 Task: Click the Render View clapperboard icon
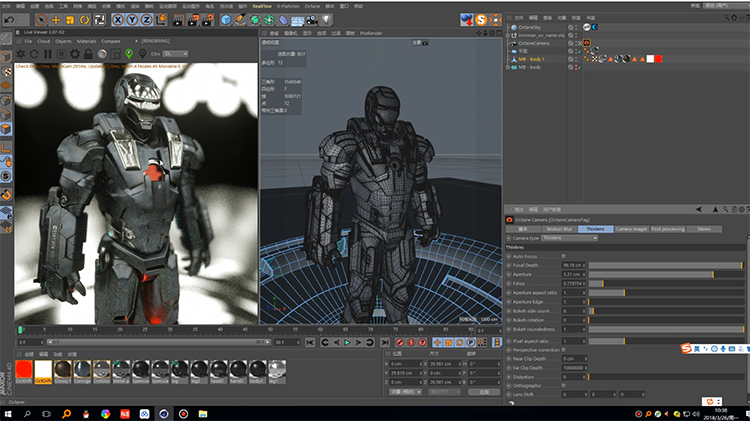pos(178,20)
